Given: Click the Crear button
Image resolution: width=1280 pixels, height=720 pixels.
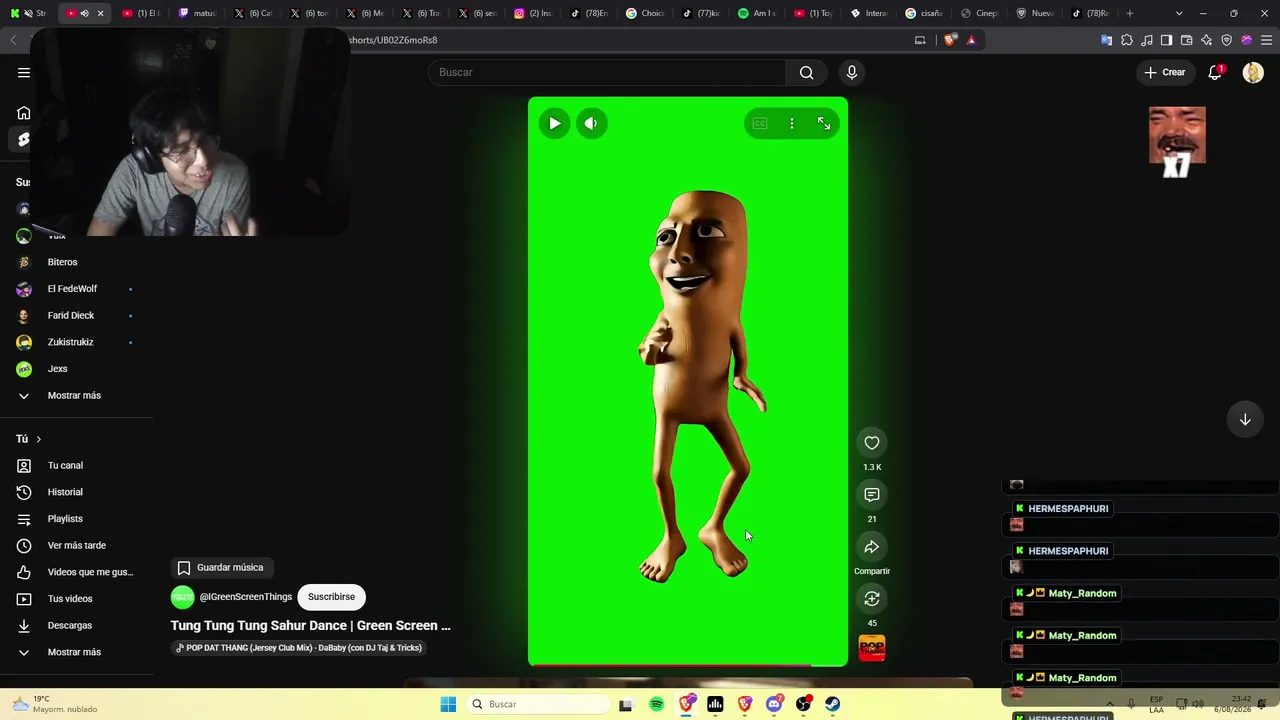Looking at the screenshot, I should (x=1165, y=72).
